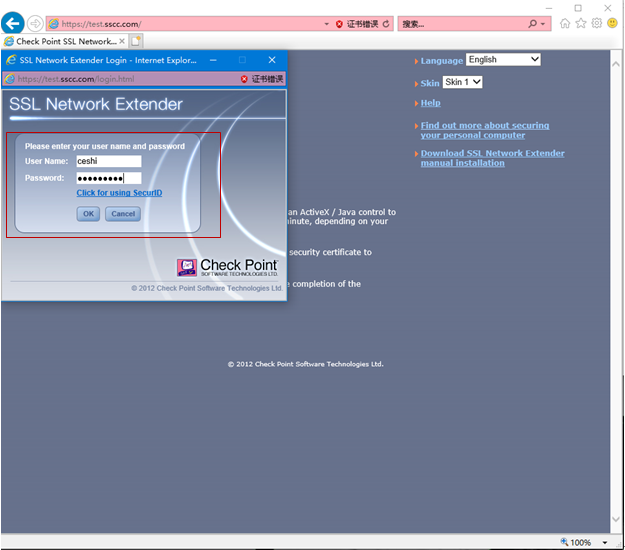Click the Cancel button in login dialog
The width and height of the screenshot is (625, 550).
123,214
